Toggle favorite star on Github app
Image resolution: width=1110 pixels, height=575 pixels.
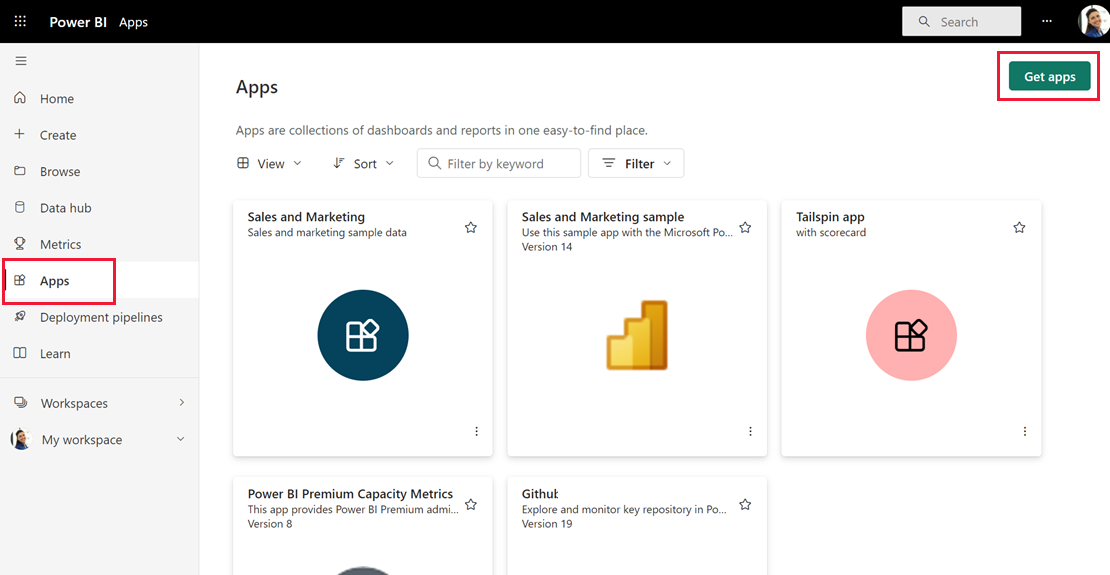click(x=745, y=505)
